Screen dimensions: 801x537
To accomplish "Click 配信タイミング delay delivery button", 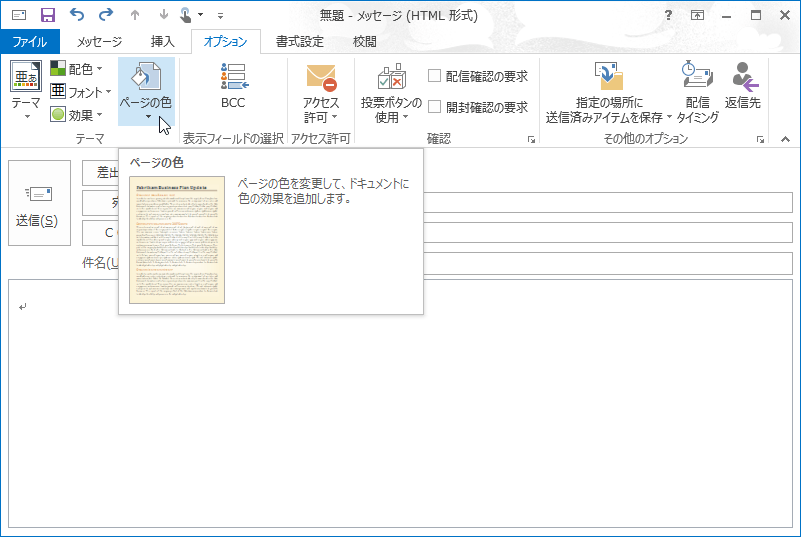I will coord(698,93).
